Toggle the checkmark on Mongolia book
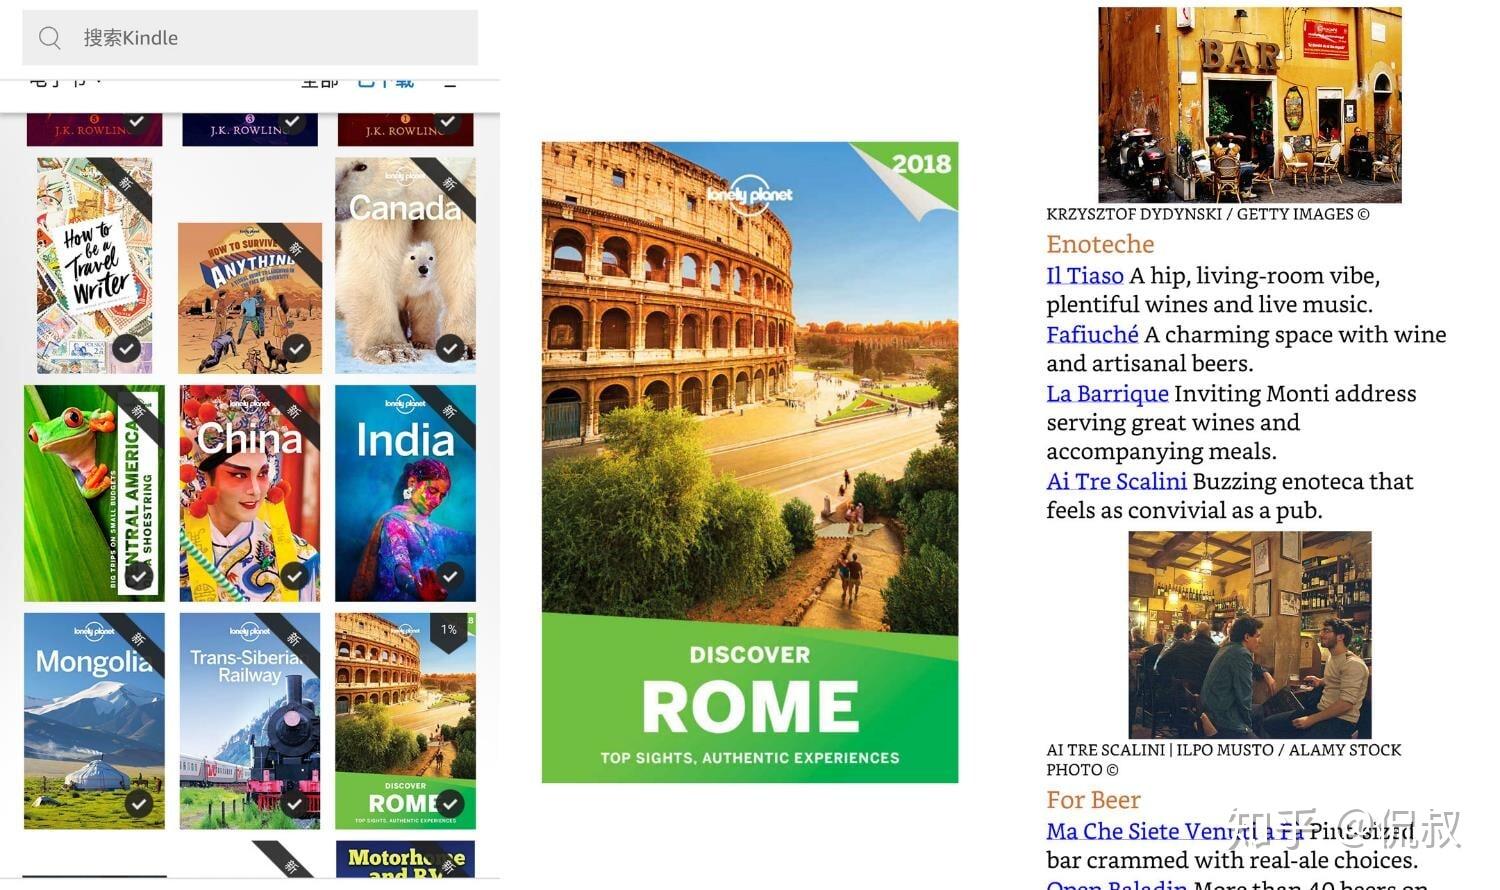The height and width of the screenshot is (890, 1500). (139, 802)
